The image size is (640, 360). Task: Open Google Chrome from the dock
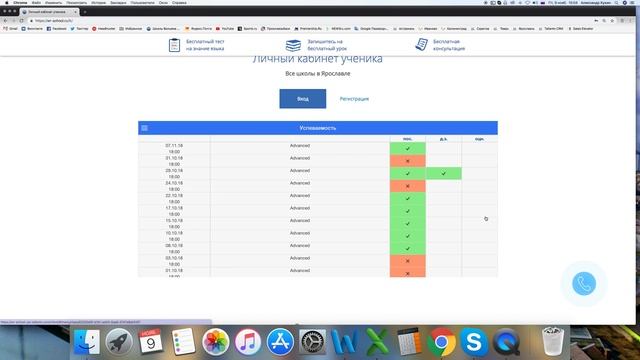point(441,342)
